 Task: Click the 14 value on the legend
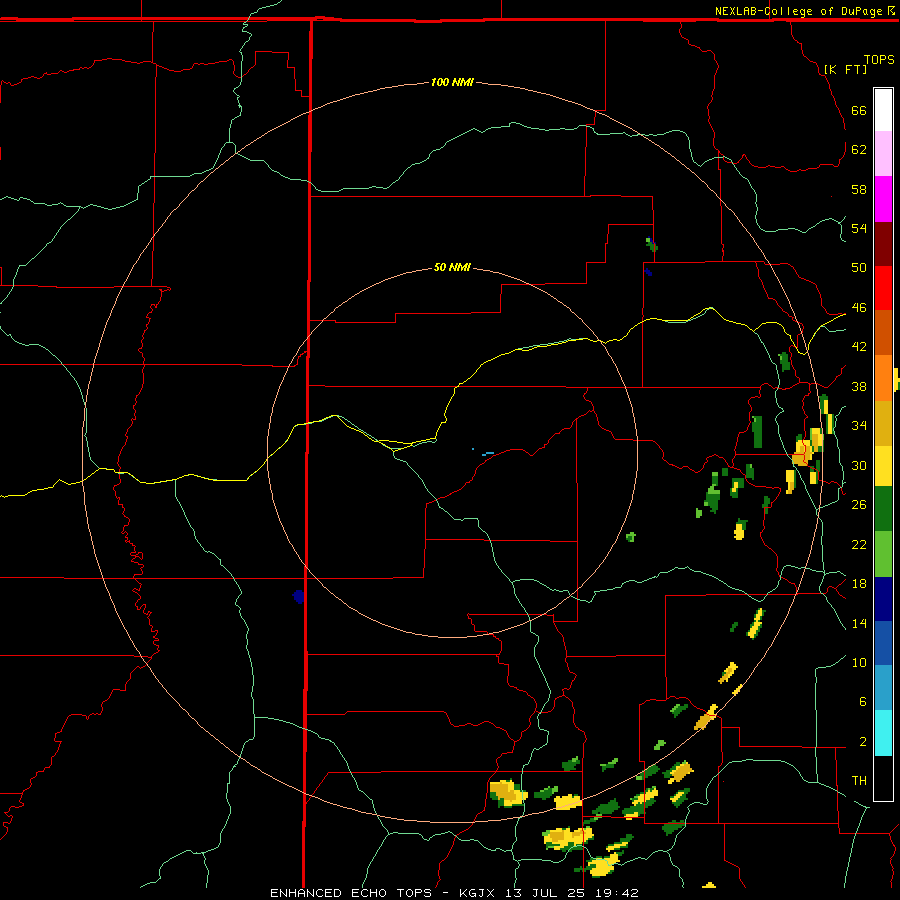click(x=859, y=623)
